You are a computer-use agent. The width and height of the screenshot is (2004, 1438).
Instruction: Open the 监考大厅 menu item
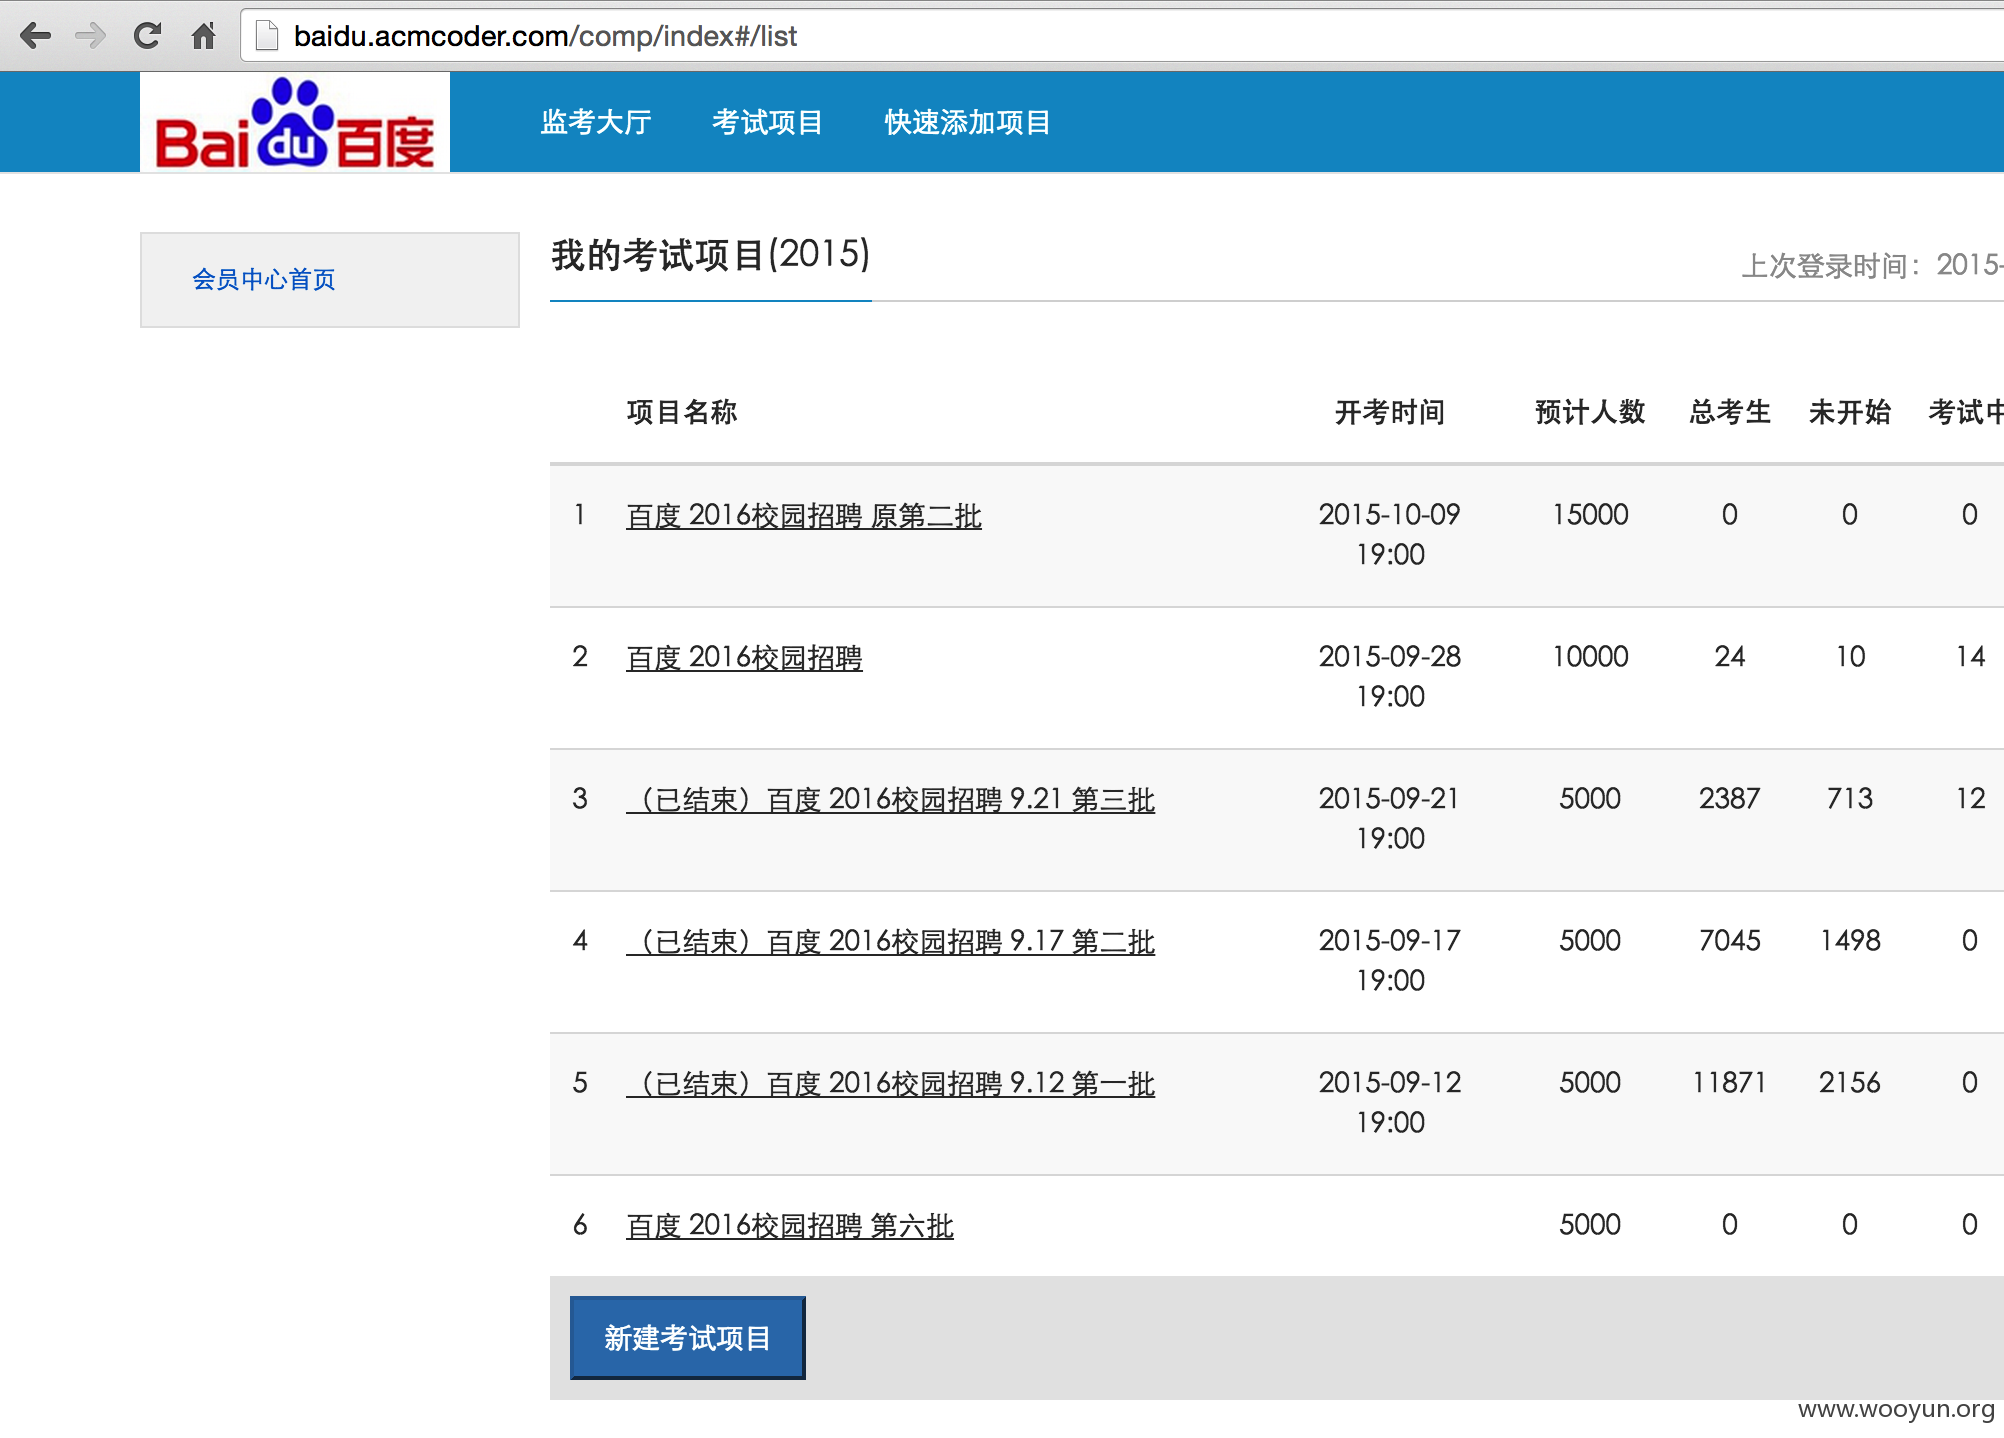point(596,122)
